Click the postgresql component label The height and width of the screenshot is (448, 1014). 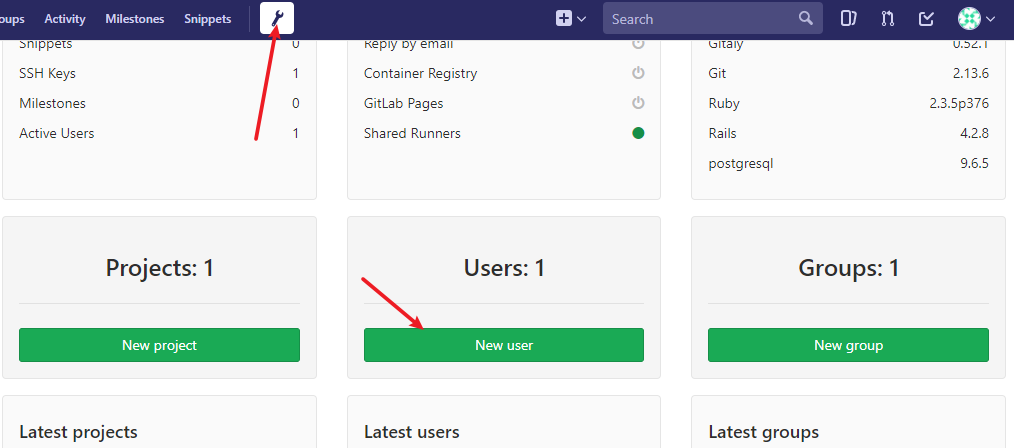tap(740, 163)
